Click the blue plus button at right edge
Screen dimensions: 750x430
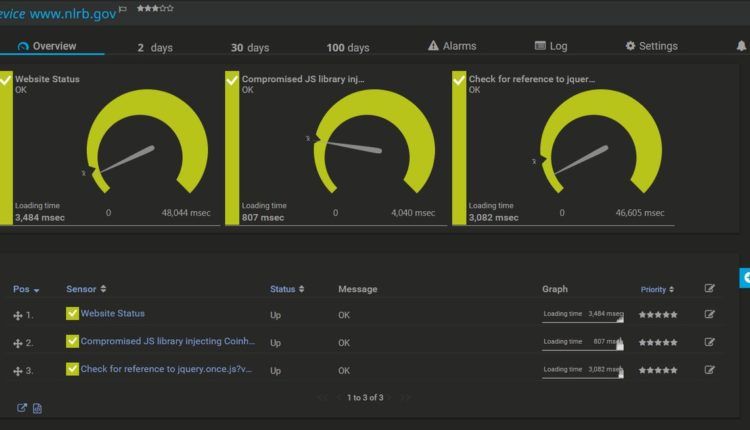745,276
